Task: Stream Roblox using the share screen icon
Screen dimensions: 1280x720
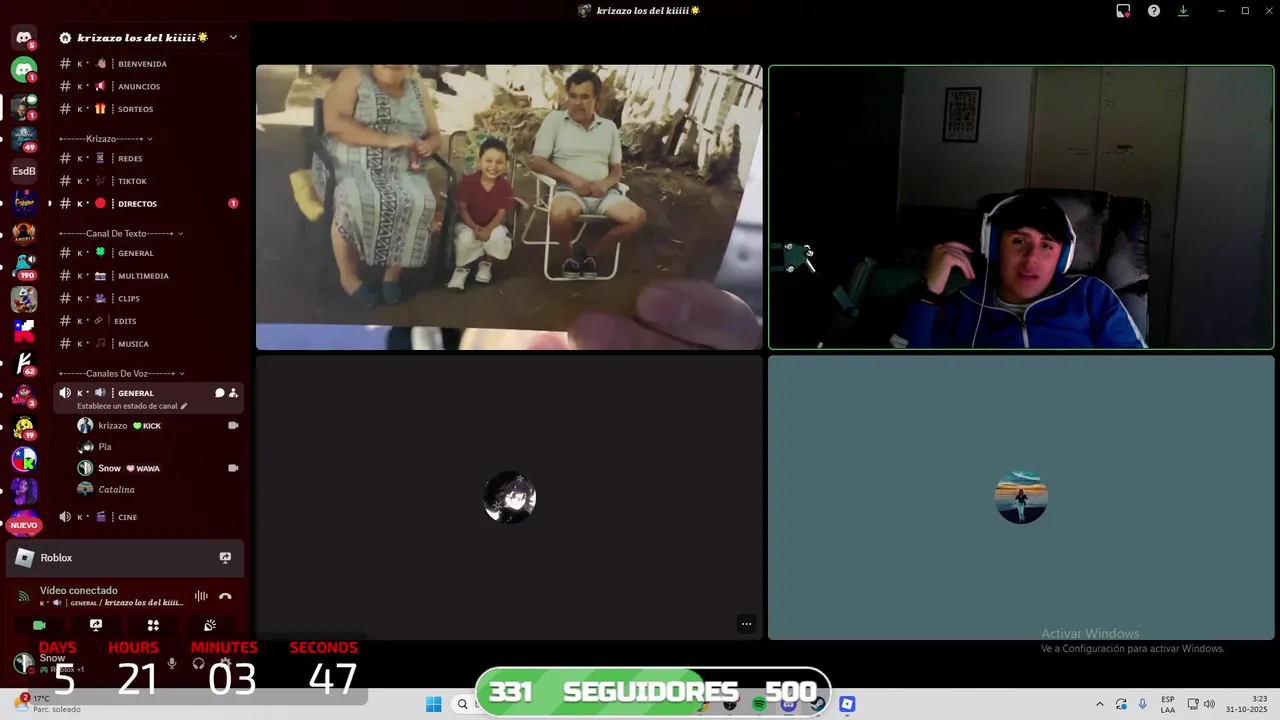Action: point(225,558)
